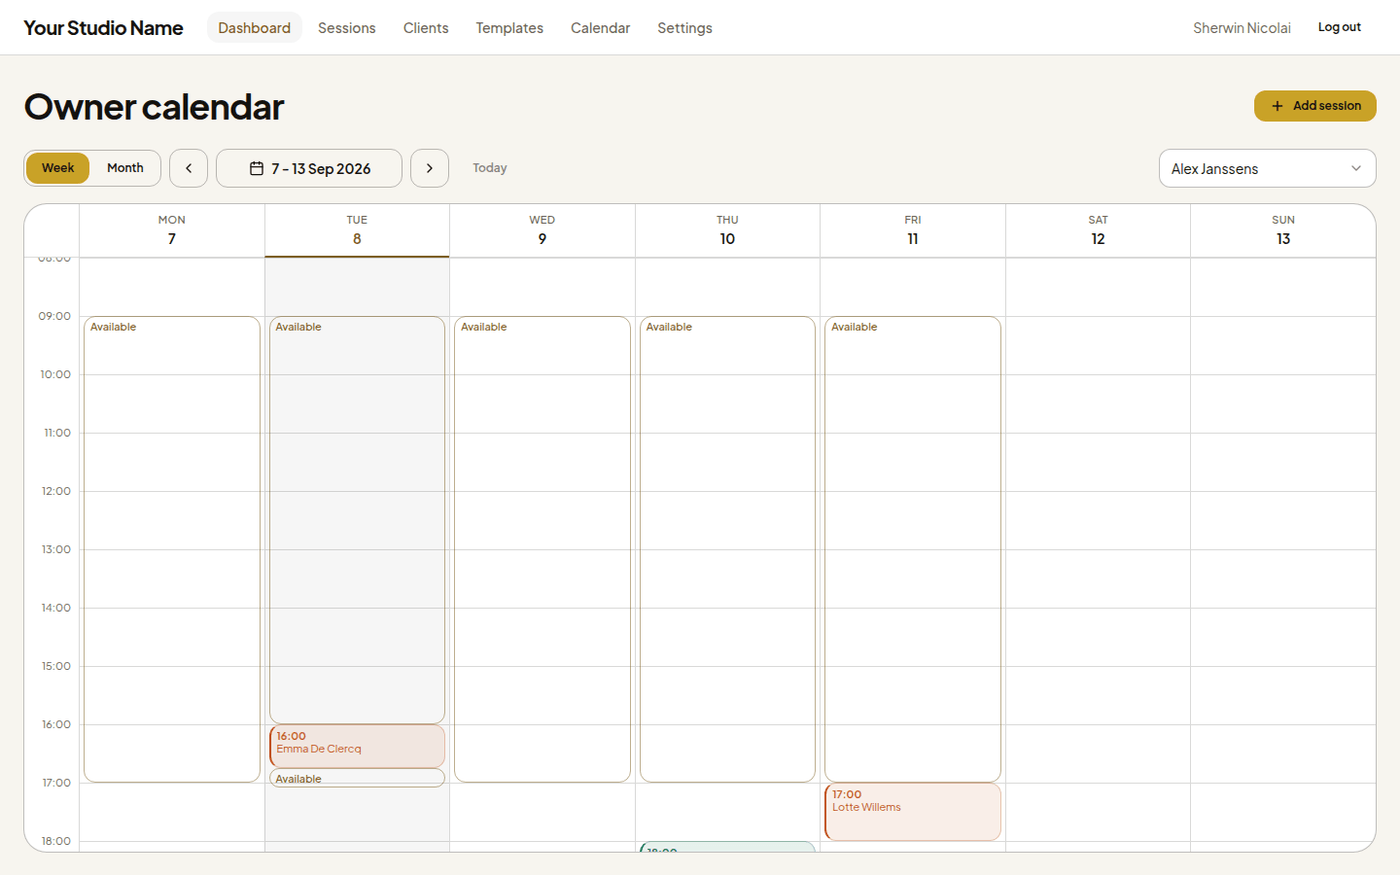Switch to Week view
The image size is (1400, 875).
58,168
